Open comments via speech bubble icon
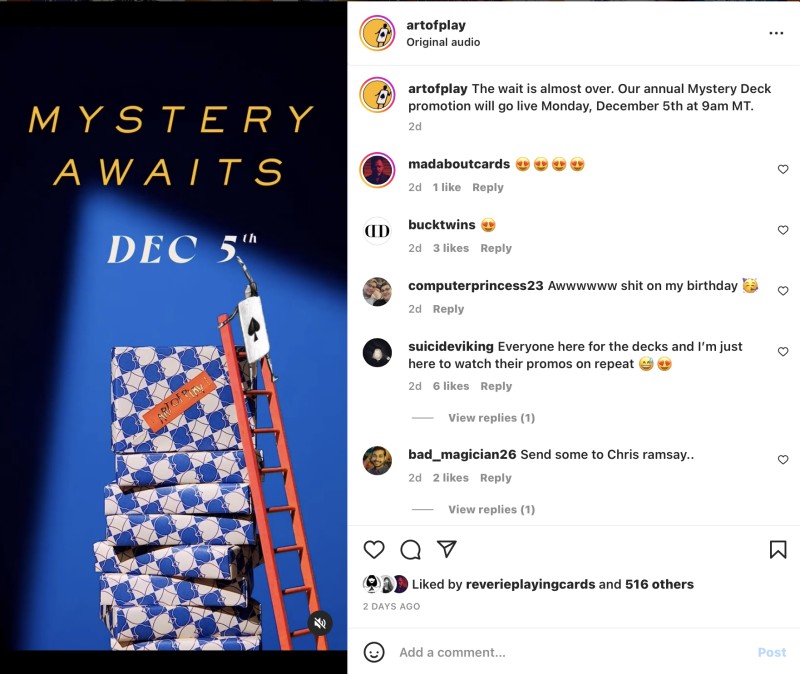Screen dimensions: 800x674 click(410, 550)
